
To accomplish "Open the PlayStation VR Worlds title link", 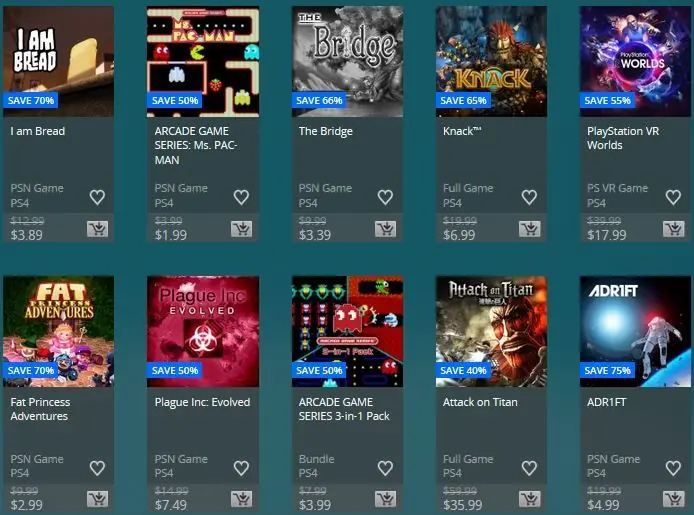I will [623, 138].
